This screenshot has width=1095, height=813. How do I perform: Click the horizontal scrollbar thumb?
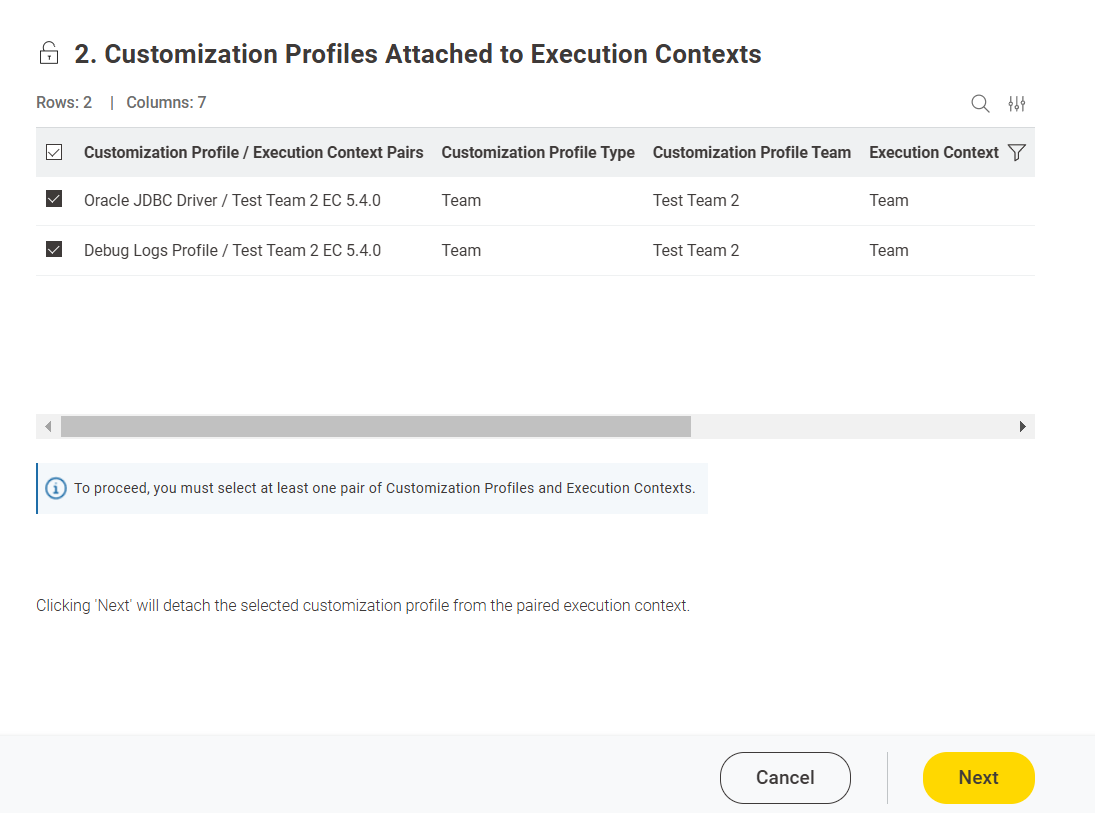(375, 427)
